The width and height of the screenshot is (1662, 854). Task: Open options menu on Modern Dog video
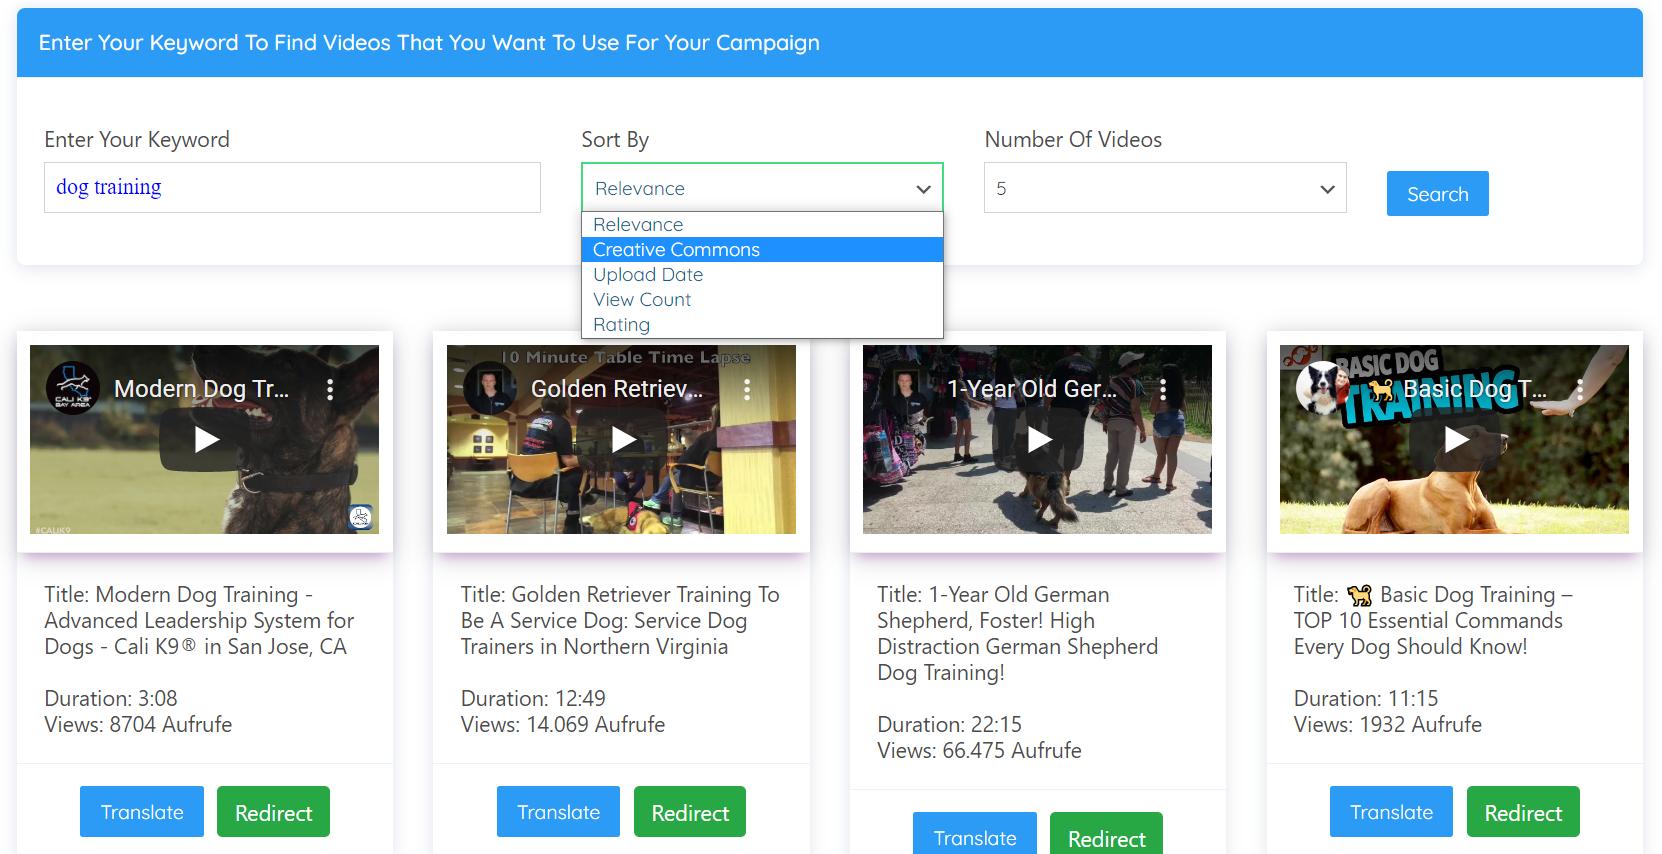tap(330, 390)
